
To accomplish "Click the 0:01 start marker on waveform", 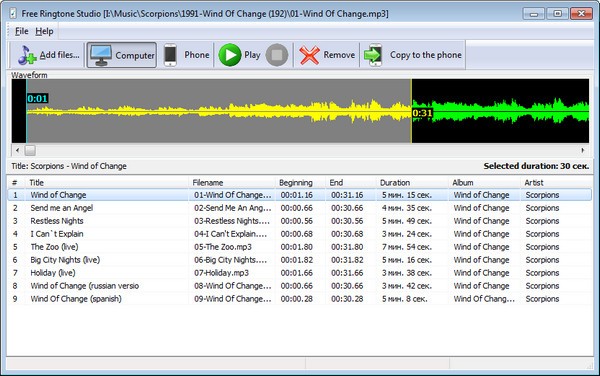I will pyautogui.click(x=38, y=99).
